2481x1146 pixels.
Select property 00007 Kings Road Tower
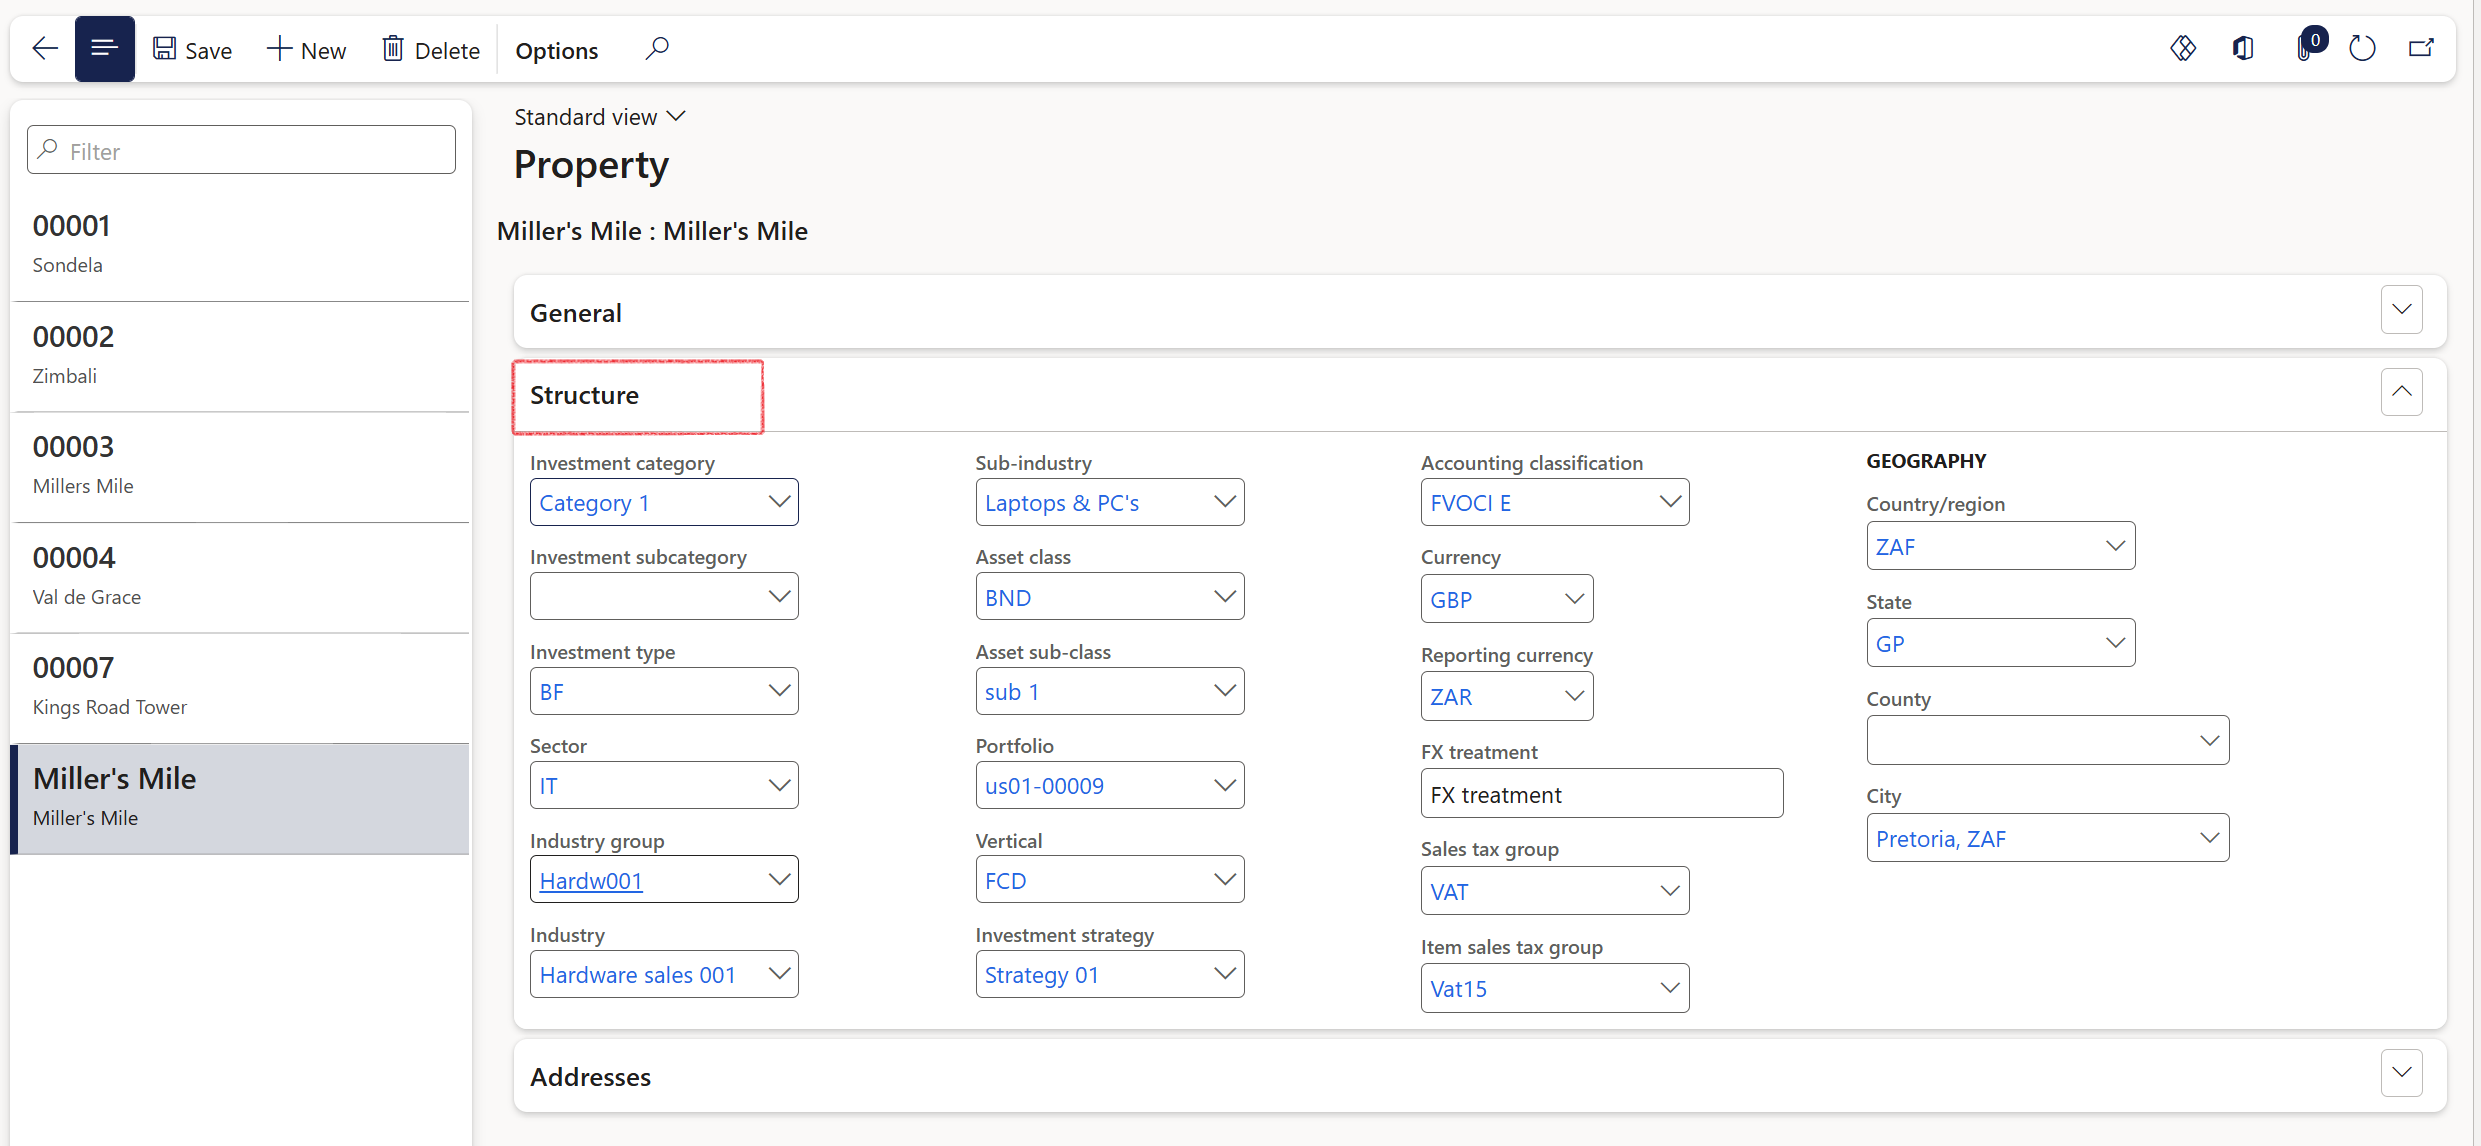[240, 688]
